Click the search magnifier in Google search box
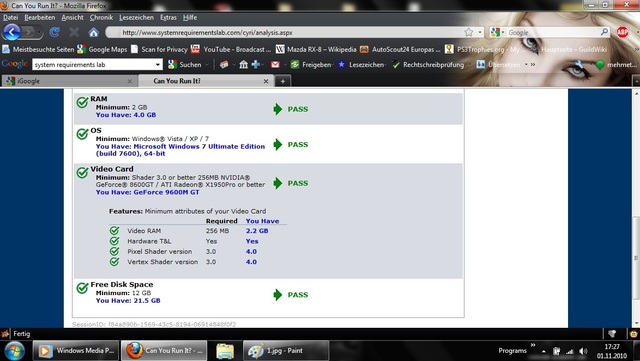The width and height of the screenshot is (640, 361). pos(604,32)
